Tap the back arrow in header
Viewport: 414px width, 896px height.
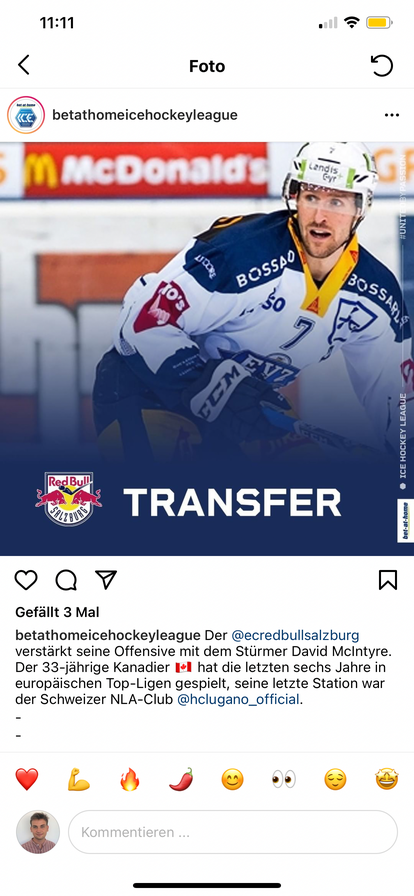tap(23, 66)
